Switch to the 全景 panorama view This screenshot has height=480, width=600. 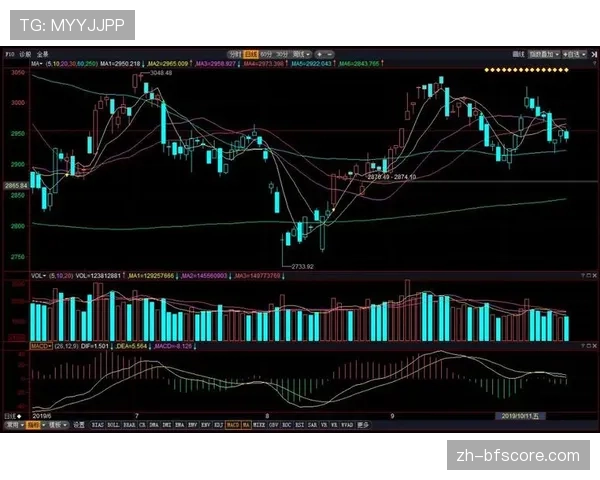point(43,54)
